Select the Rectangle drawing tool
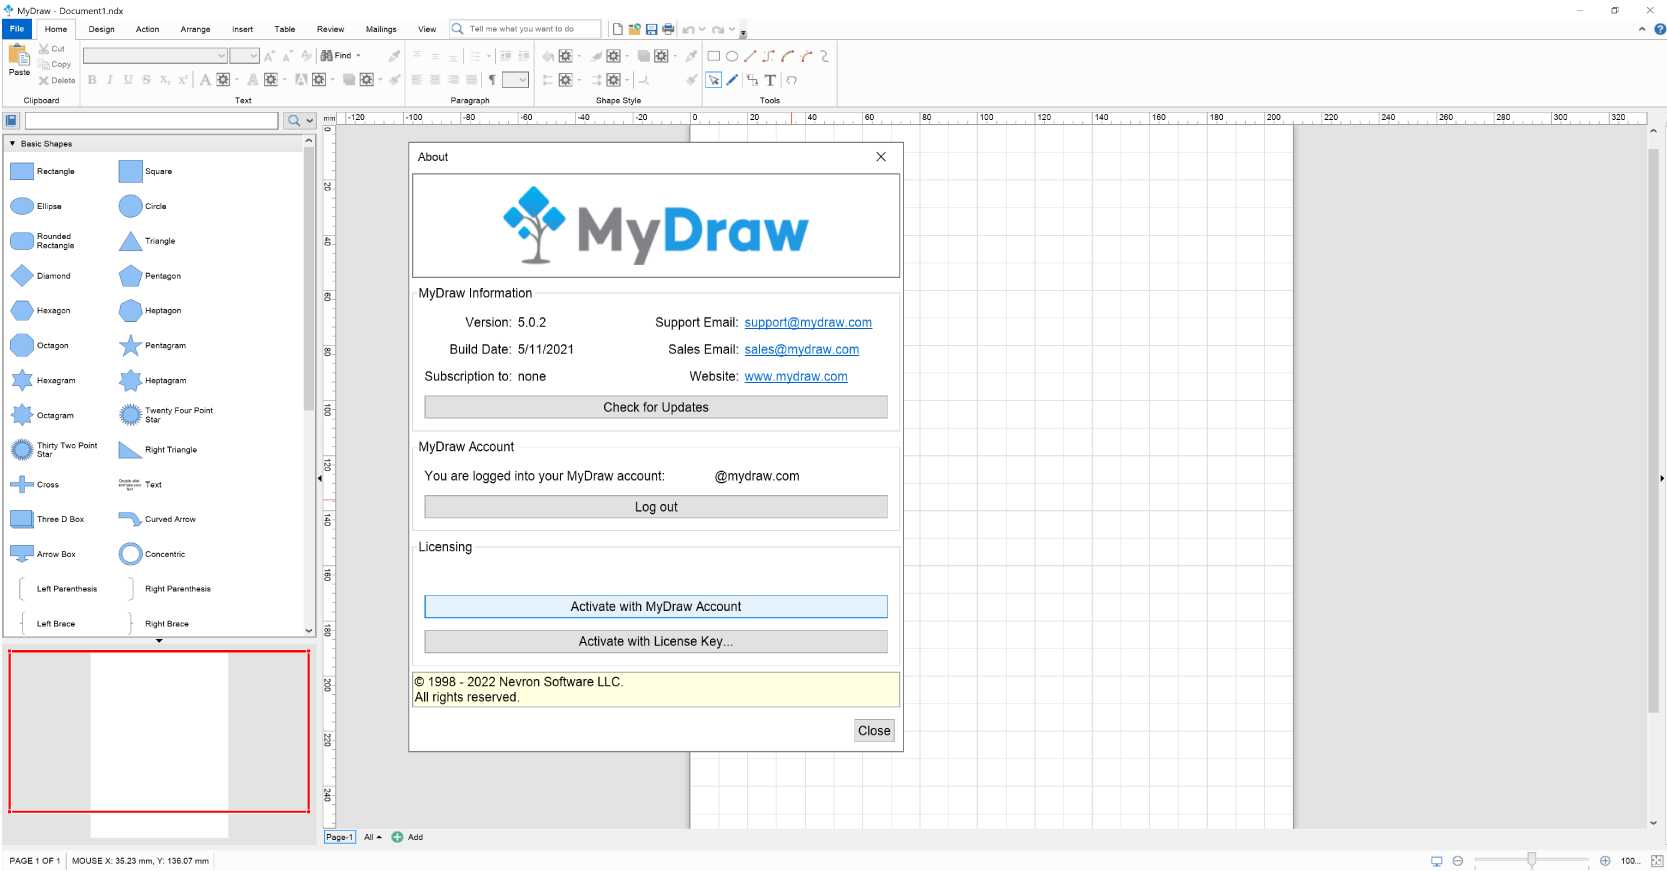 click(x=714, y=56)
